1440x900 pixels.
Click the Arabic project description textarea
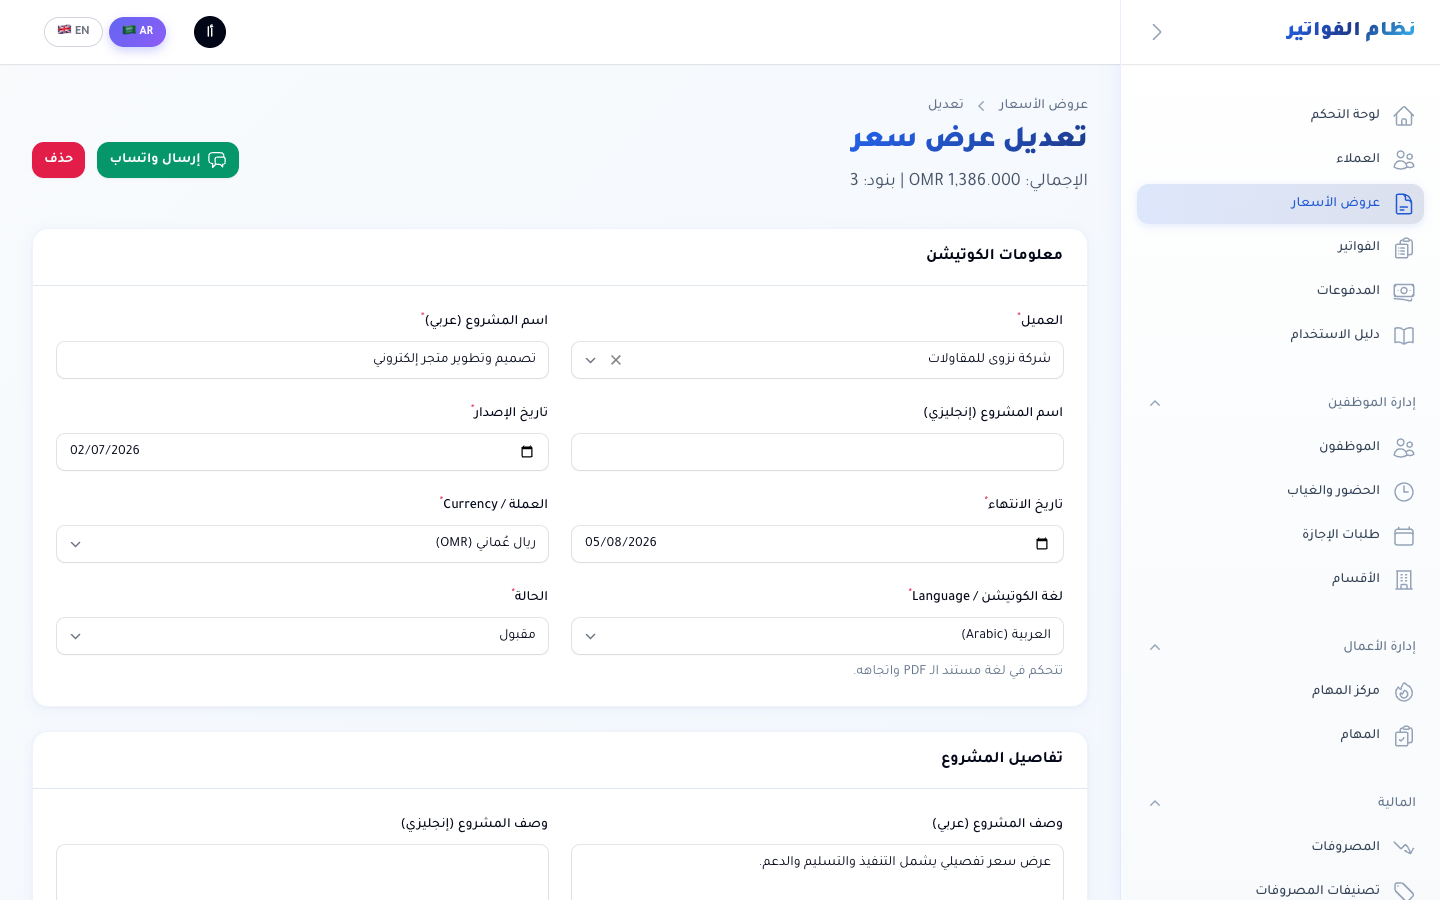click(817, 872)
